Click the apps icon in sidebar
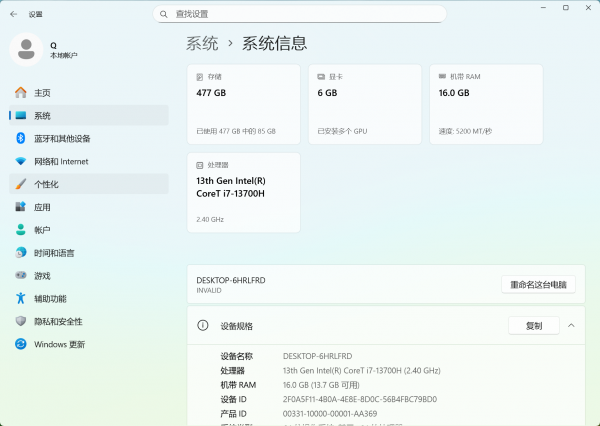The width and height of the screenshot is (600, 426). [21, 207]
